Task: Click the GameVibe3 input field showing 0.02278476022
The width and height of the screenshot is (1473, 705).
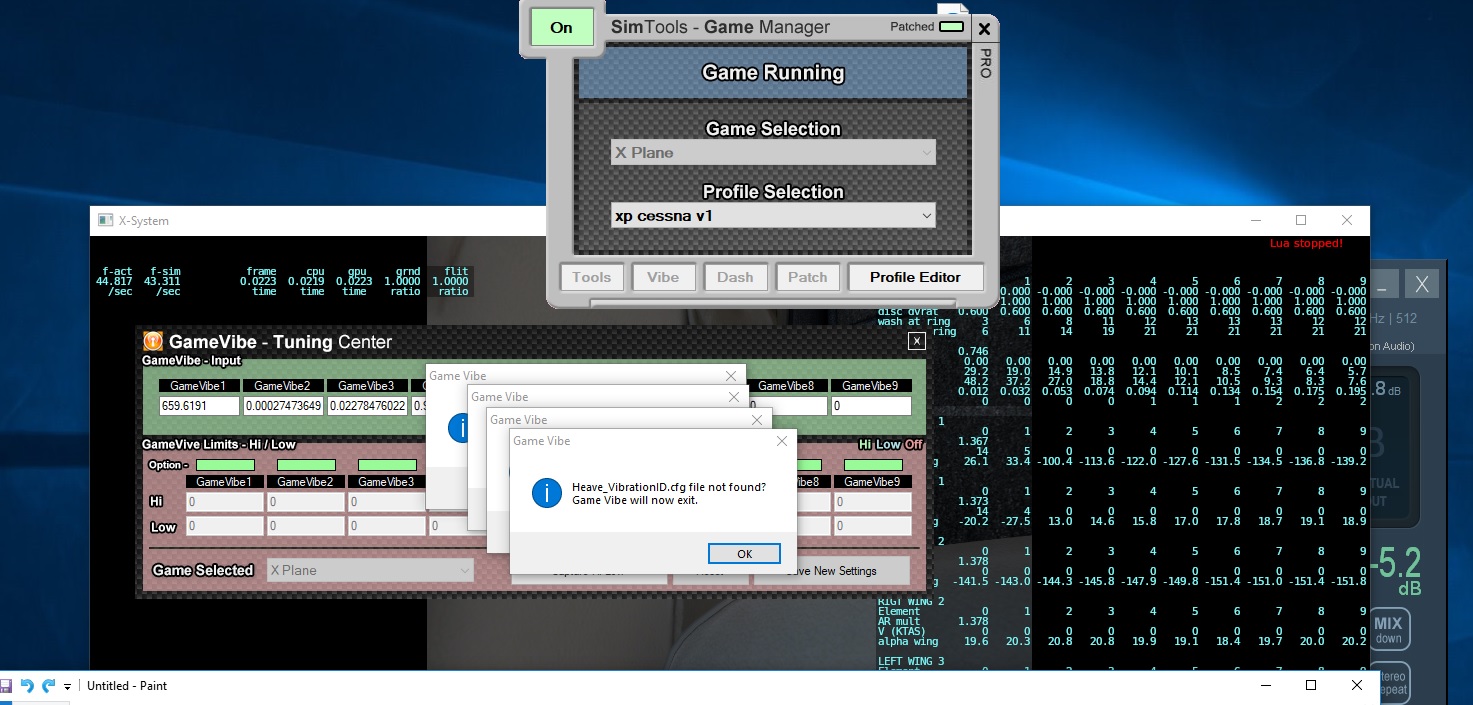Action: 368,406
